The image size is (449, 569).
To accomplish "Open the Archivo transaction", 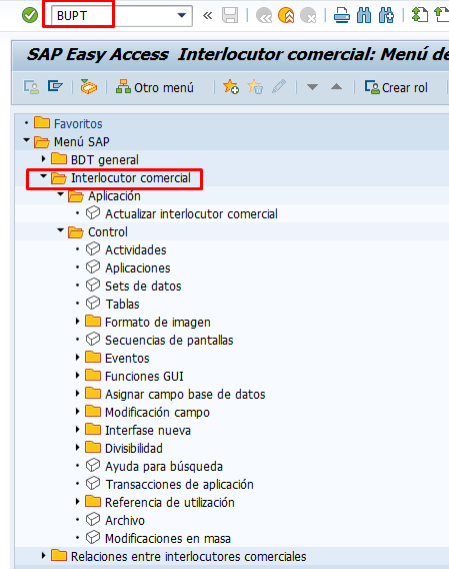I will click(125, 521).
